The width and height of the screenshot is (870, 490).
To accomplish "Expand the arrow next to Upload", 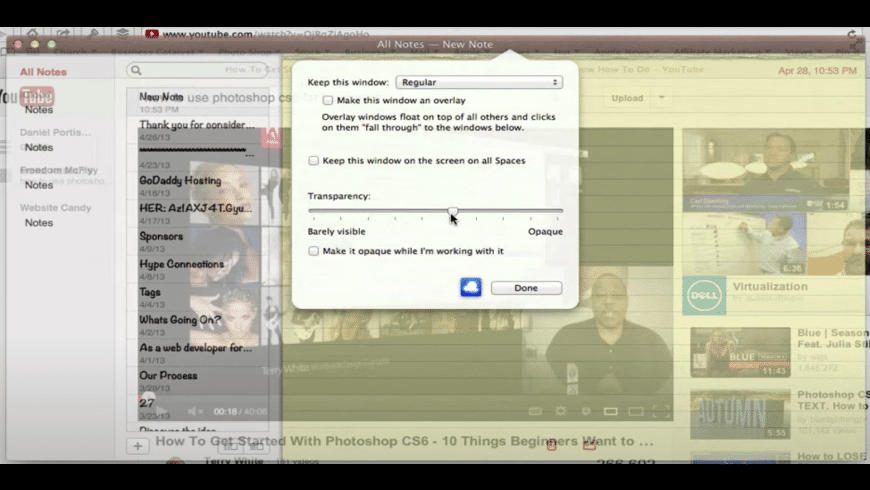I will 661,98.
